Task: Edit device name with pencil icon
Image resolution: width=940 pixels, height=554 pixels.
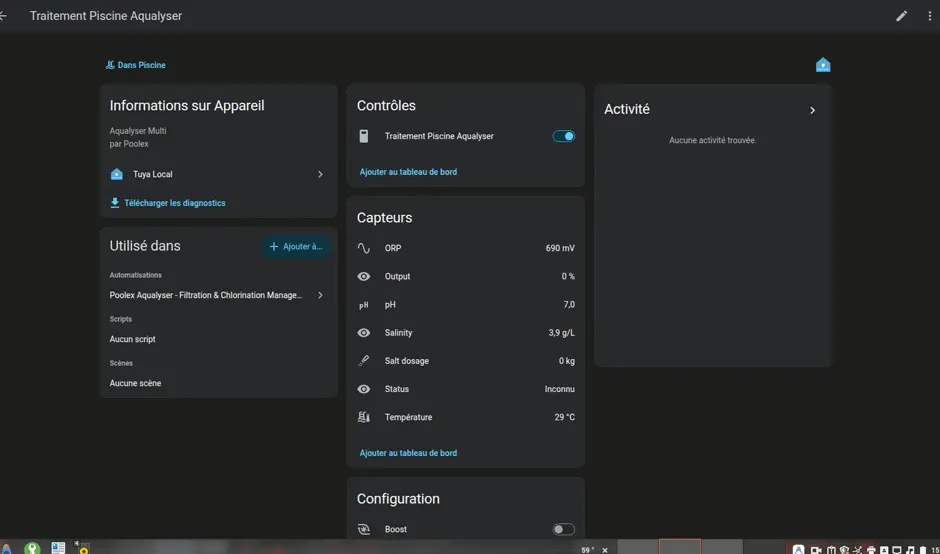Action: [x=902, y=16]
